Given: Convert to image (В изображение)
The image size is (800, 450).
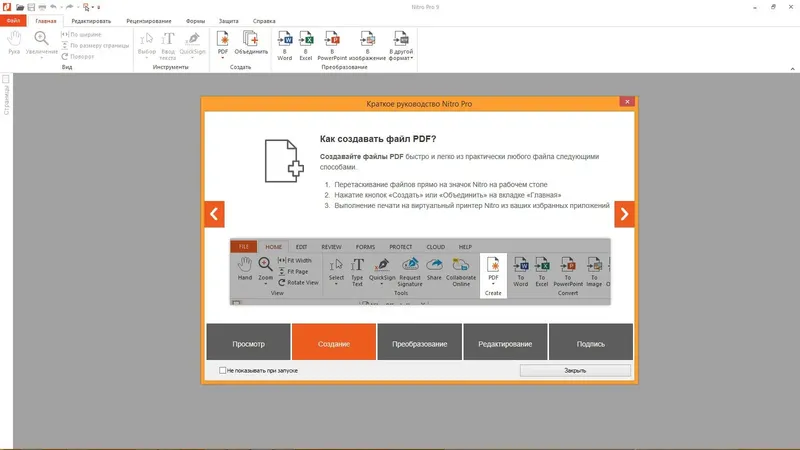Looking at the screenshot, I should click(367, 45).
